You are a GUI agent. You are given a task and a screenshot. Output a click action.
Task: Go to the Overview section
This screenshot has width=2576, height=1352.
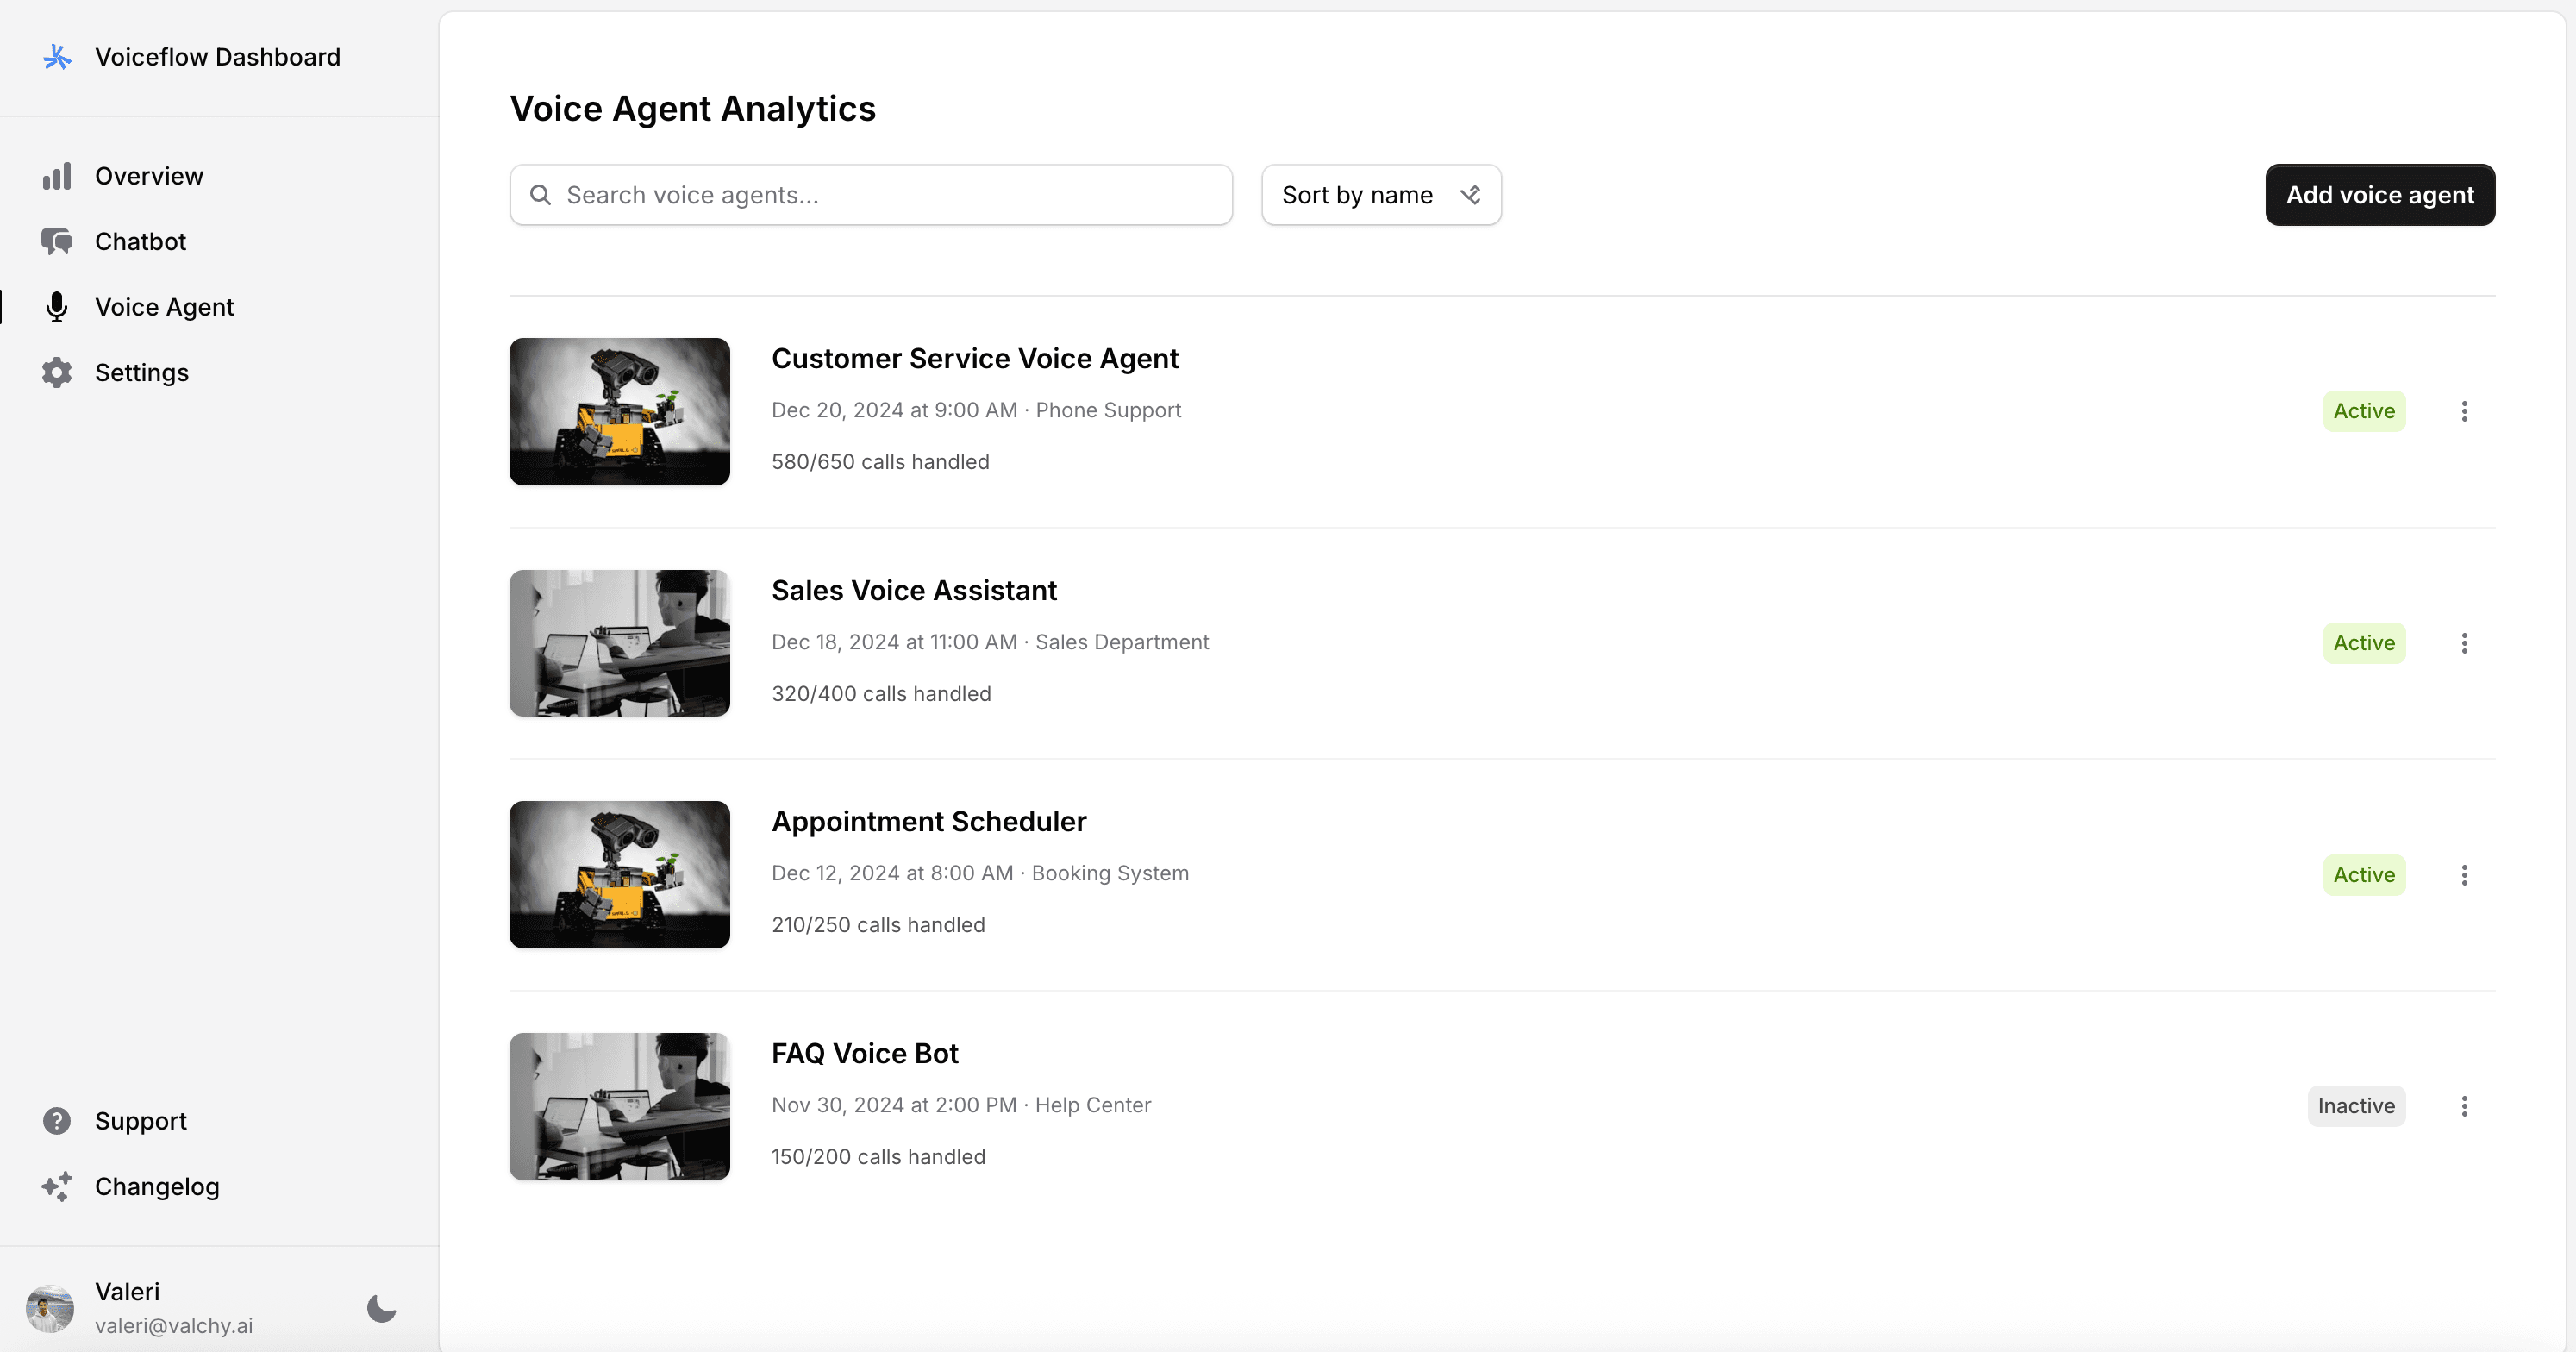pos(149,176)
